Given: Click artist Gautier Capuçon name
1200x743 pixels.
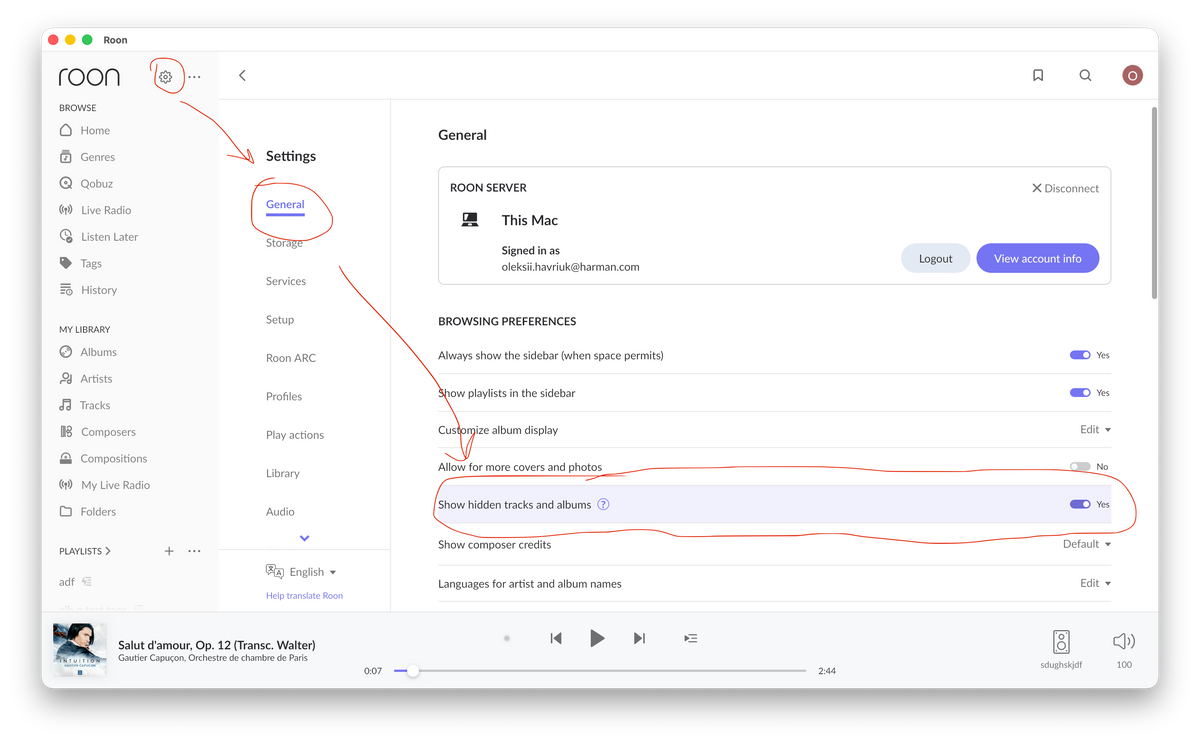Looking at the screenshot, I should 148,658.
